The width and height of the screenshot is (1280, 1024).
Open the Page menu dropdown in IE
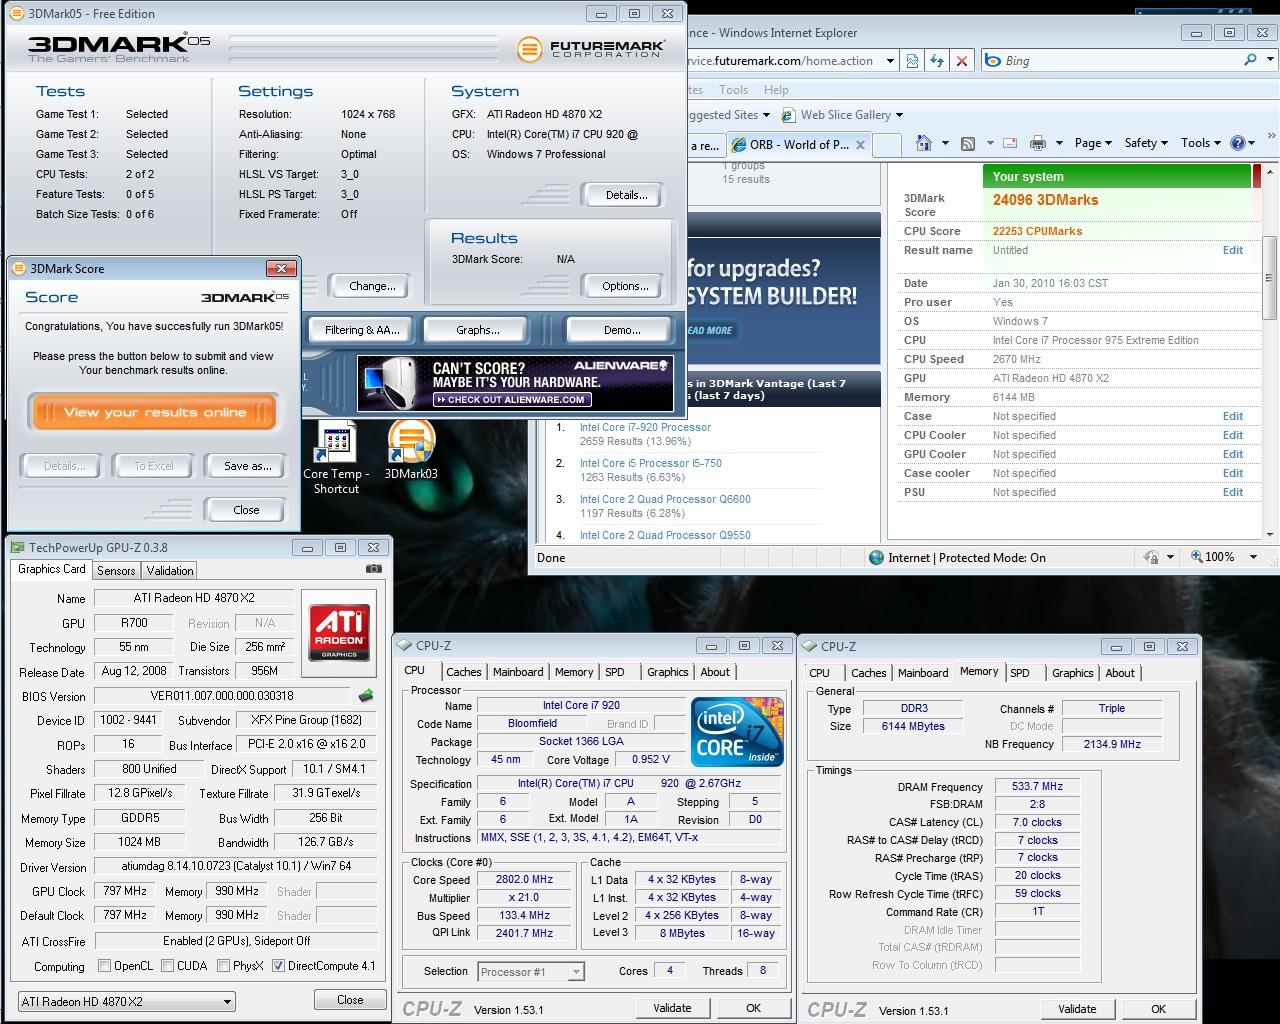1093,143
